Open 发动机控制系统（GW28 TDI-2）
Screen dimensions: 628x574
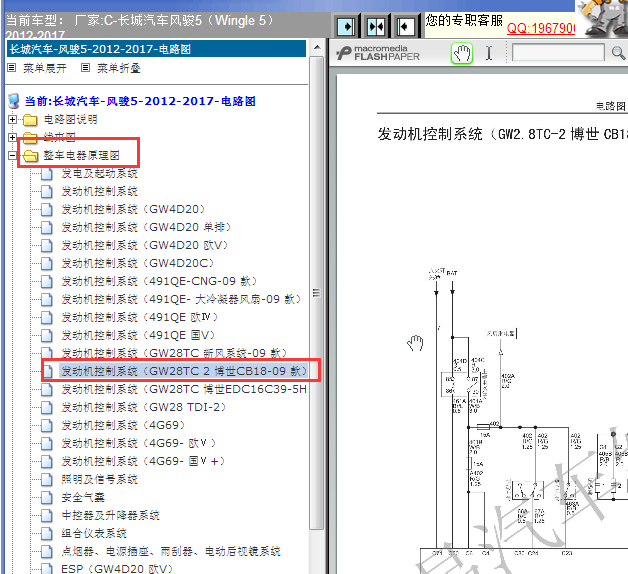[144, 407]
